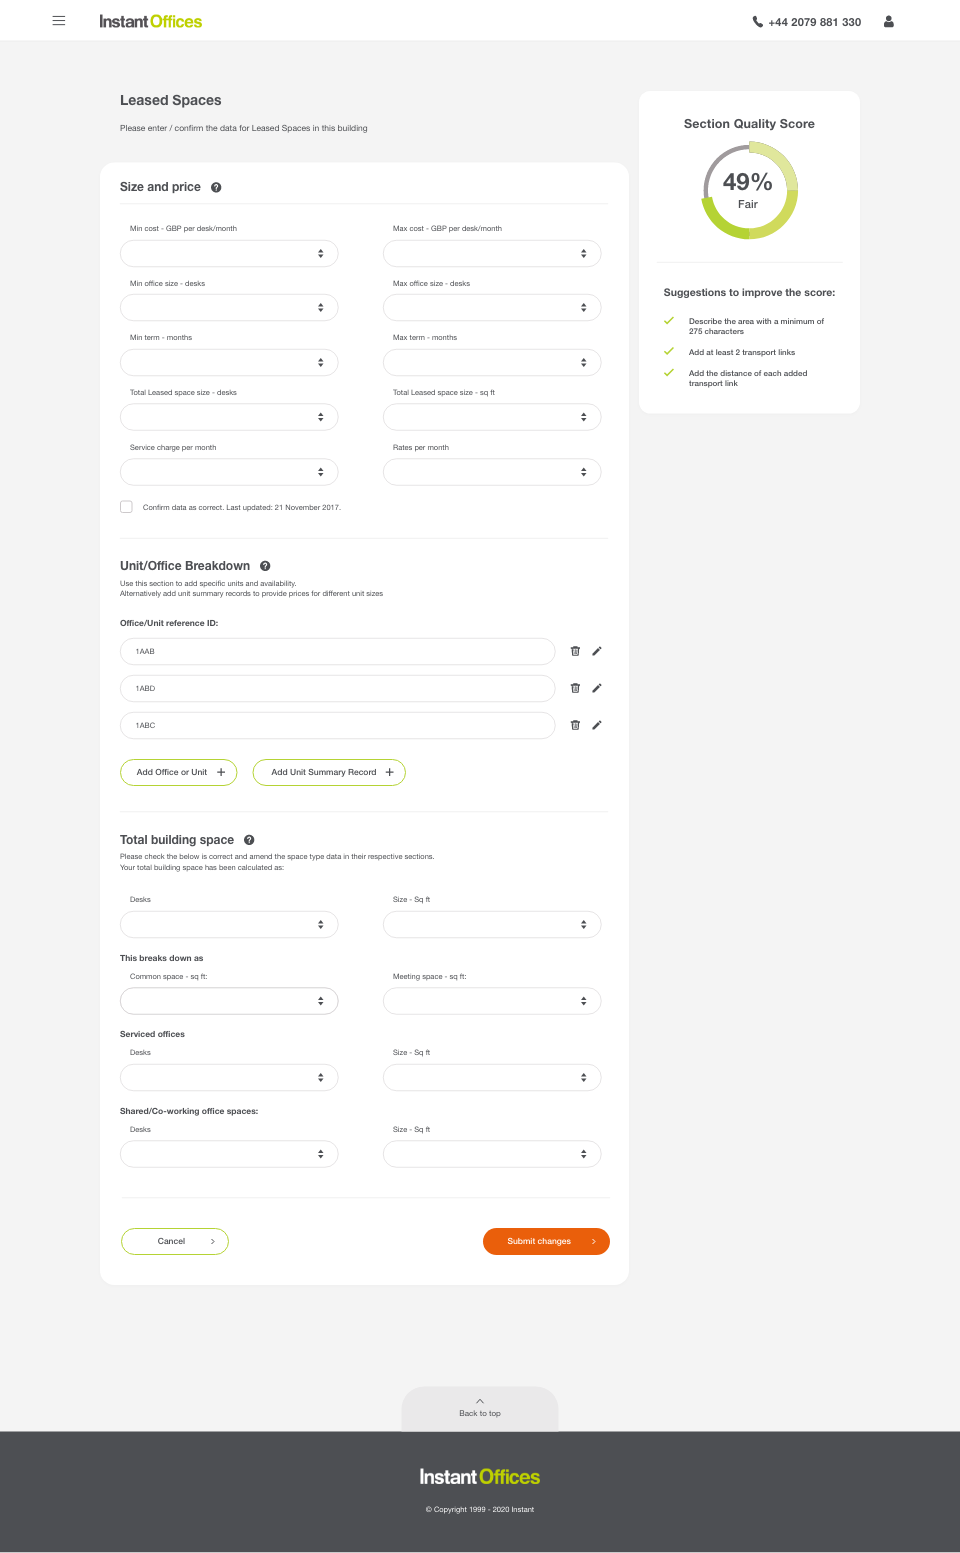Image resolution: width=960 pixels, height=1553 pixels.
Task: Adjust Max term months stepper arrows
Action: coord(584,363)
